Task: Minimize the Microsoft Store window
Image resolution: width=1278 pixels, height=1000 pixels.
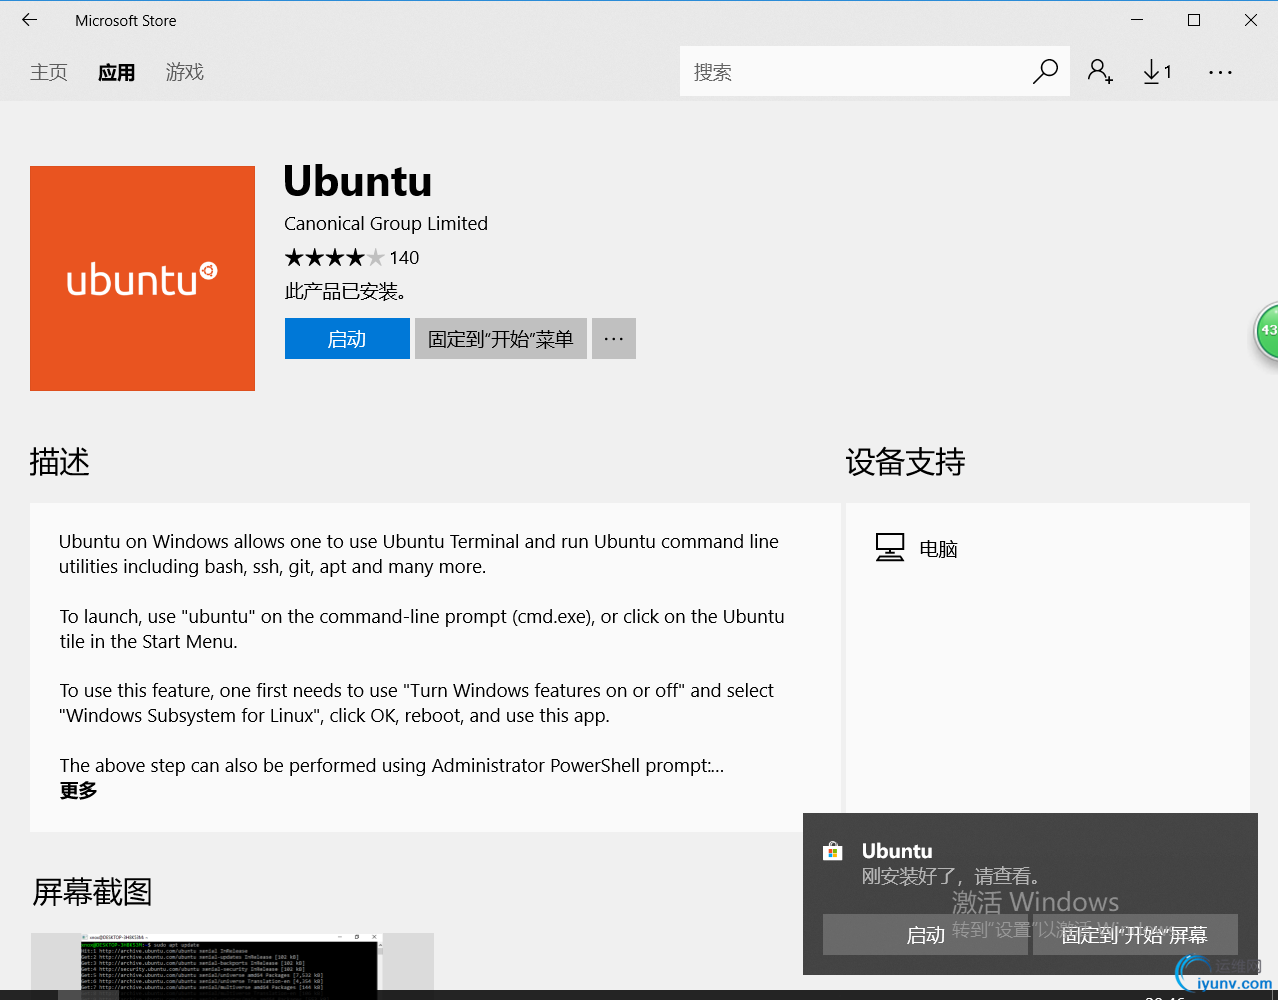Action: pos(1137,20)
